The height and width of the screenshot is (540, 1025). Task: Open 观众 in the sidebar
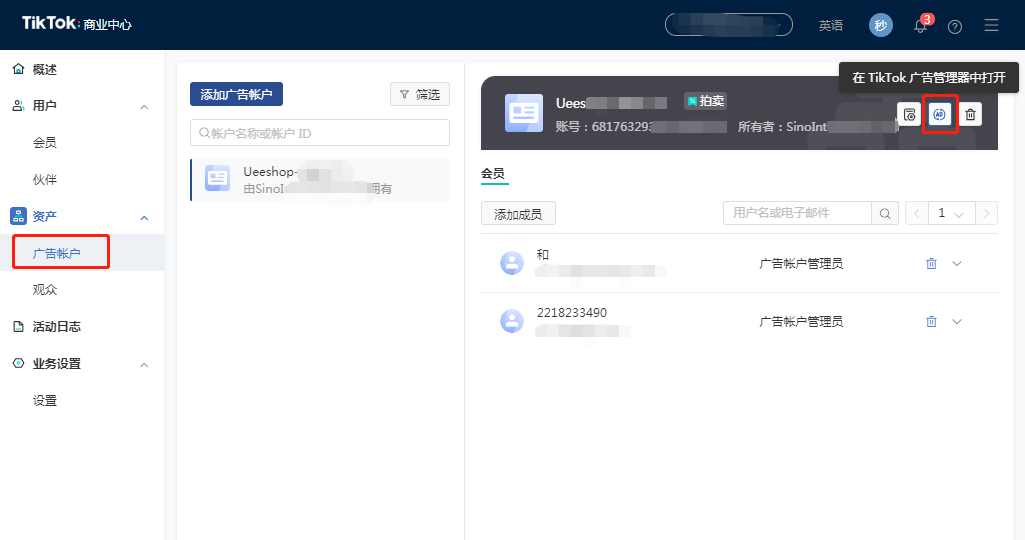pos(44,290)
